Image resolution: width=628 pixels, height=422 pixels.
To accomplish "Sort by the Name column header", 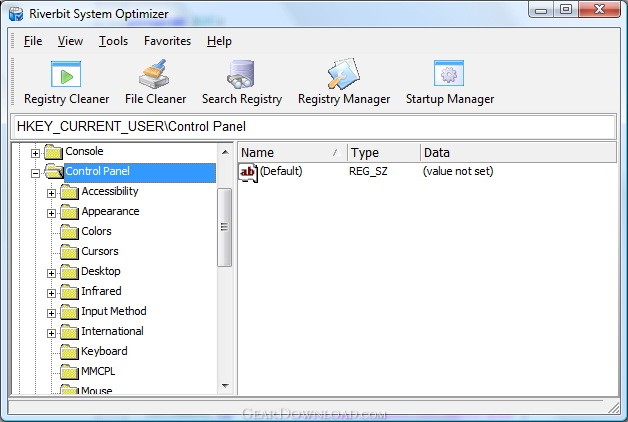I will click(291, 153).
